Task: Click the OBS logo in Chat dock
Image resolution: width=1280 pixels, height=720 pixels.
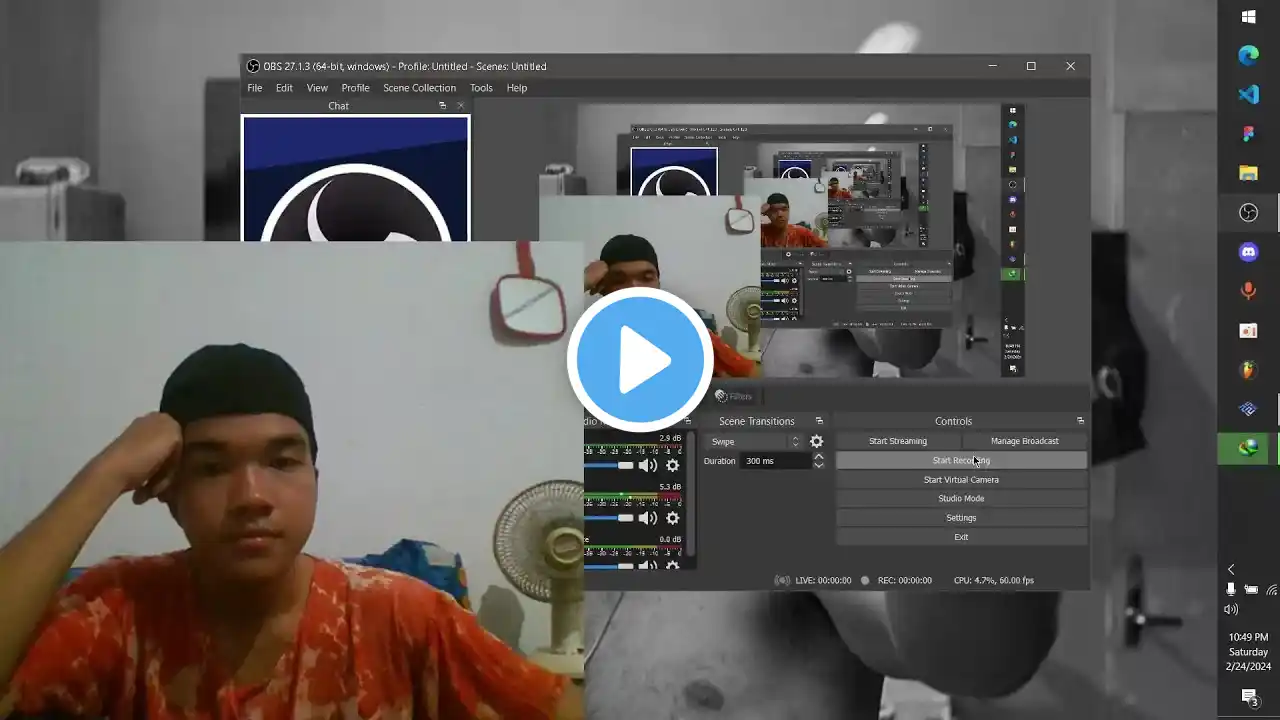Action: tap(355, 204)
